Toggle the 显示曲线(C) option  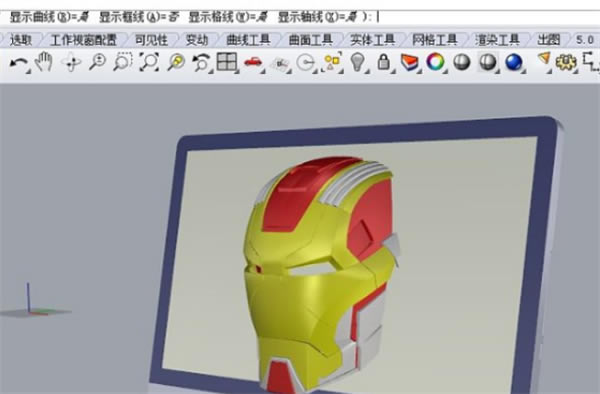(49, 17)
